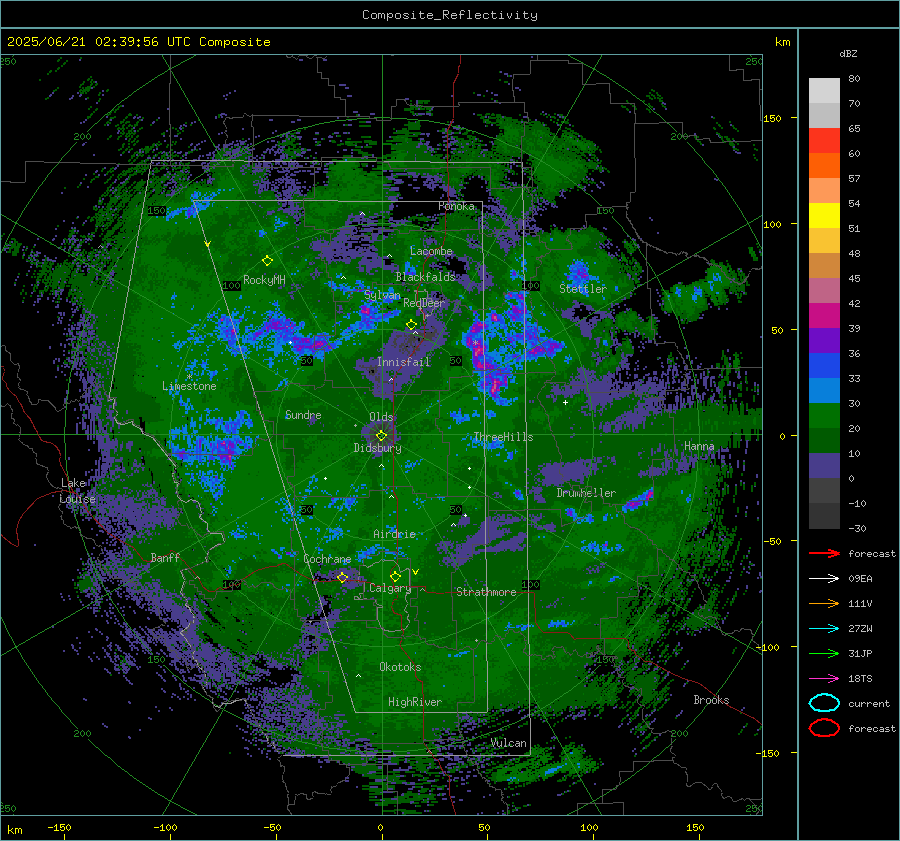Click the yellow 54–51 dBZ color swatch
Image resolution: width=900 pixels, height=841 pixels.
pyautogui.click(x=824, y=215)
